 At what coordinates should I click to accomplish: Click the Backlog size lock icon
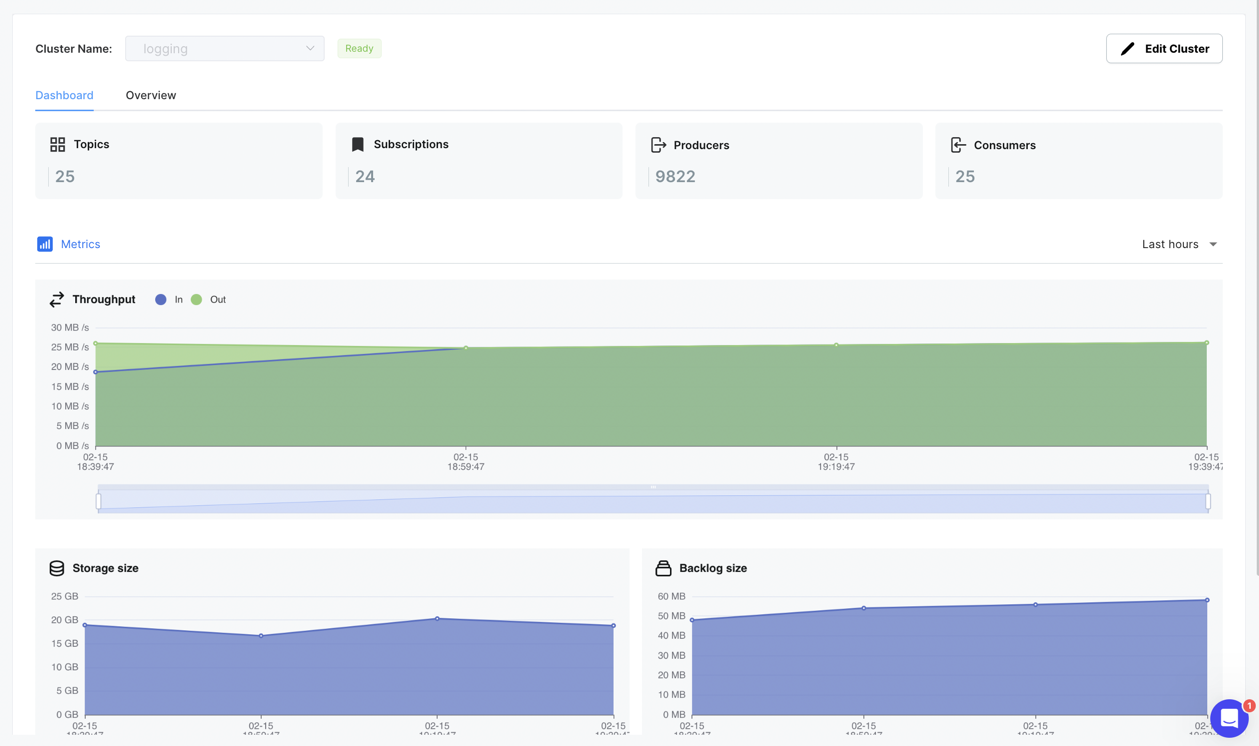(664, 567)
